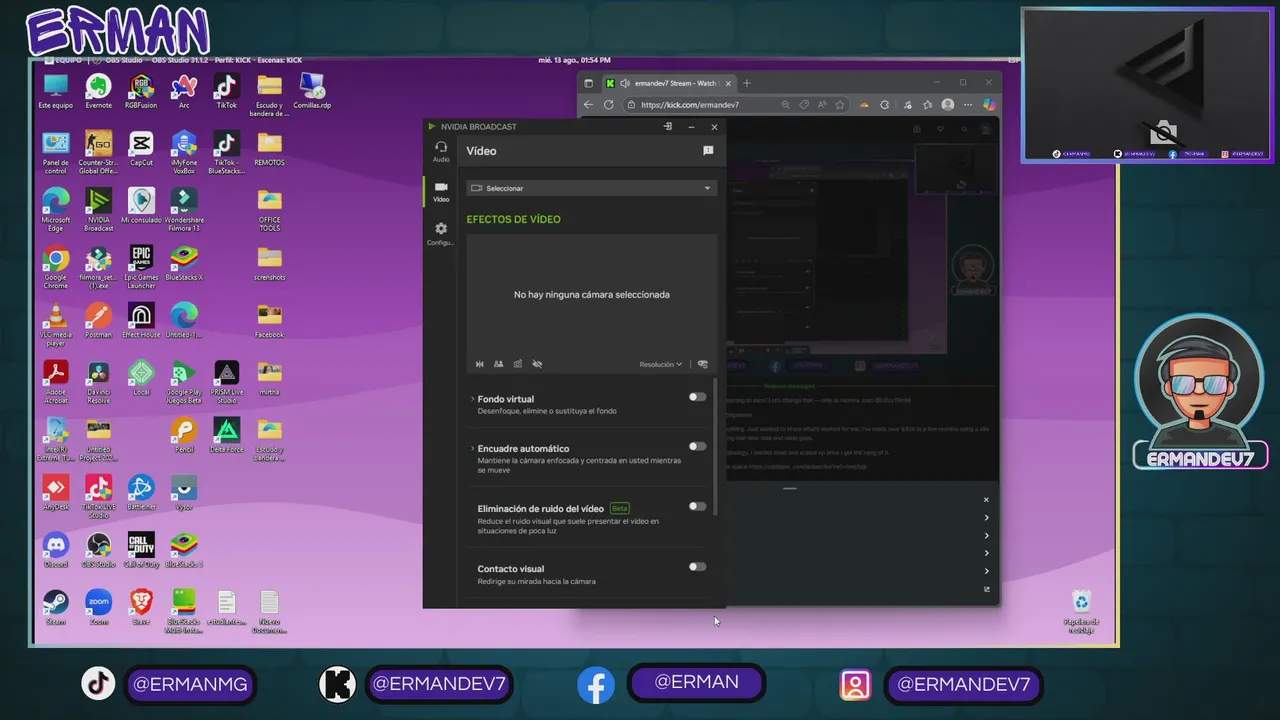Open the AnyDesk desktop shortcut
Viewport: 1280px width, 720px height.
[x=55, y=493]
